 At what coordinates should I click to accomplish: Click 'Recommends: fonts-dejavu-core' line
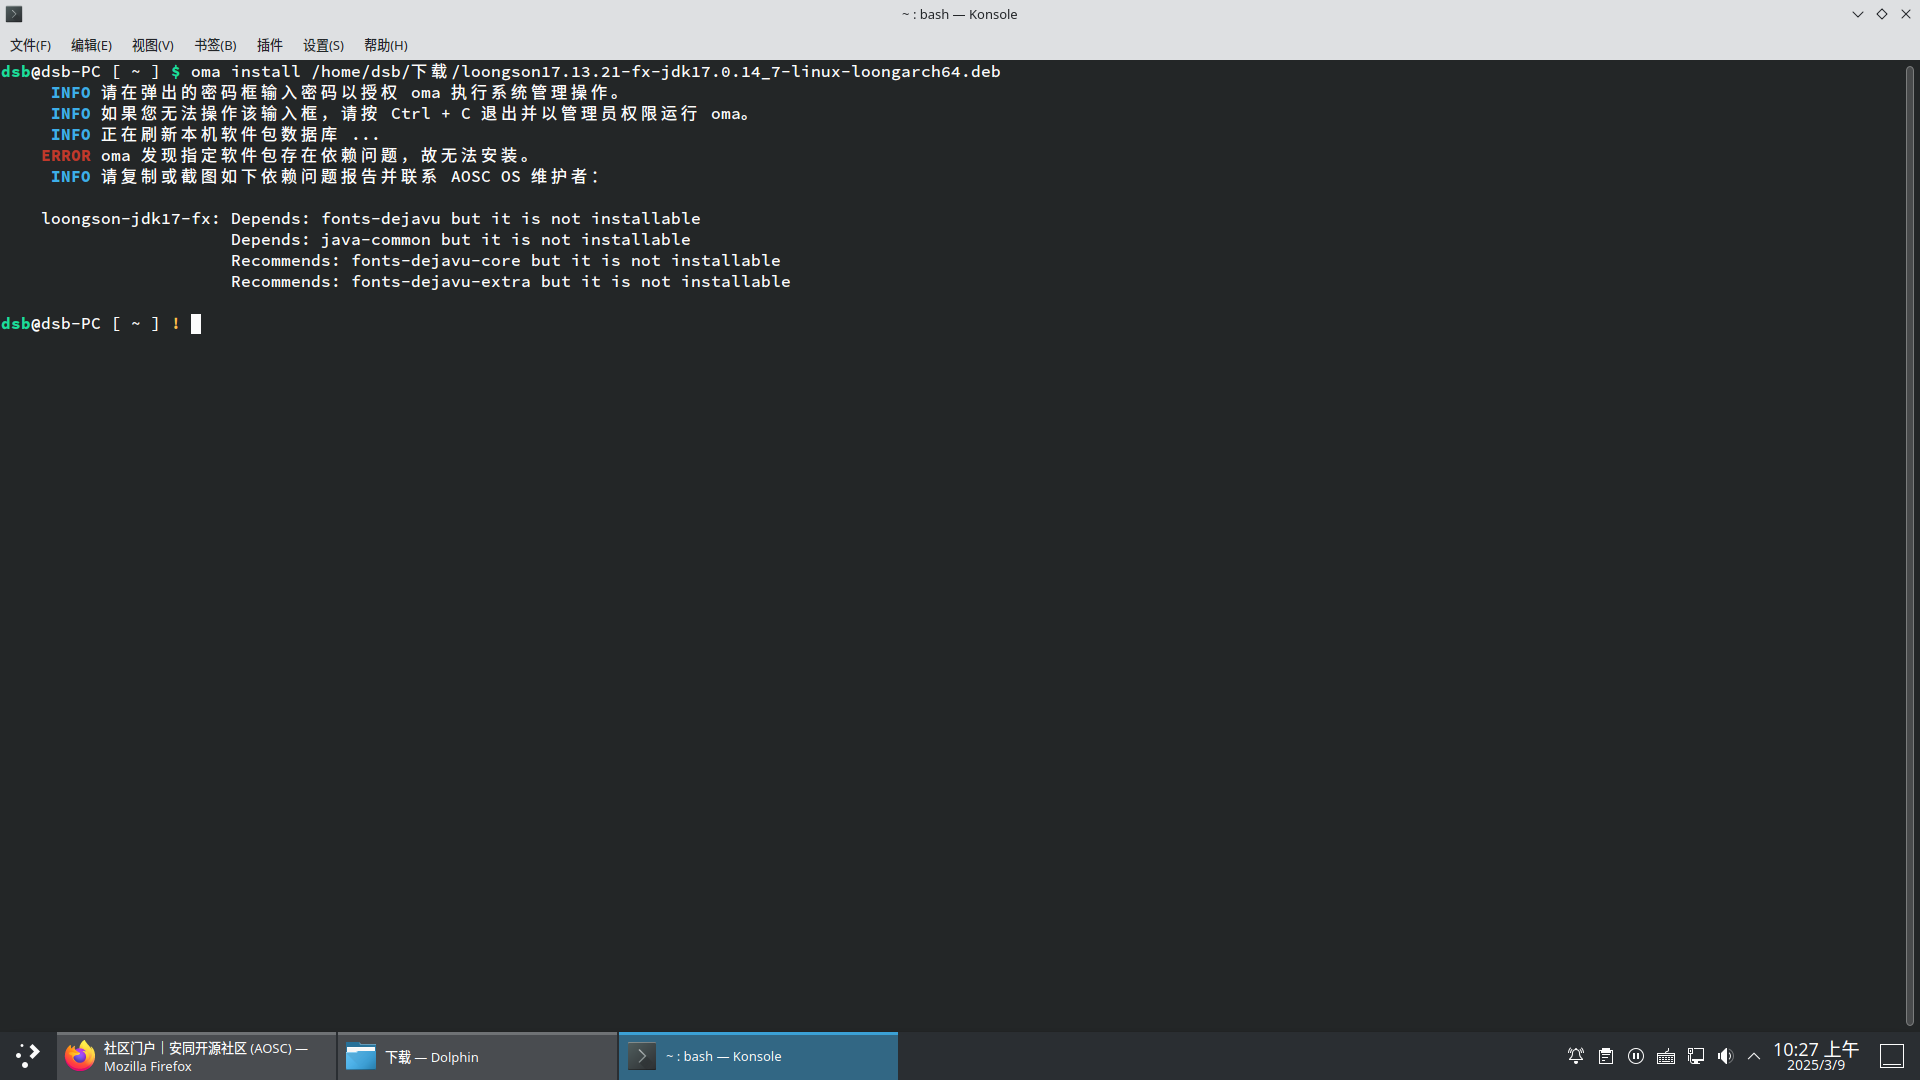pyautogui.click(x=506, y=261)
